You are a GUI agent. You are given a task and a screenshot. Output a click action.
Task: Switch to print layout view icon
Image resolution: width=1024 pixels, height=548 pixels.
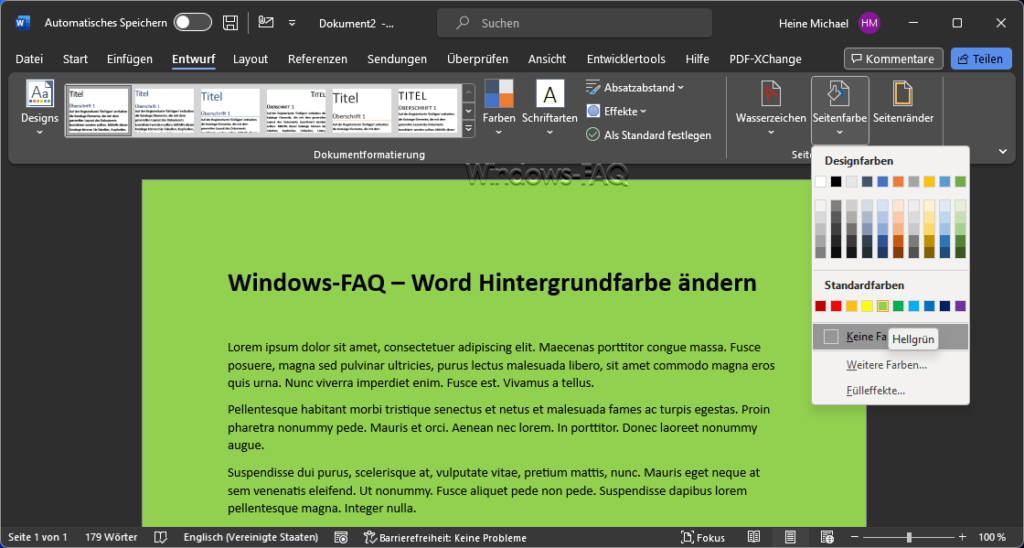point(790,538)
